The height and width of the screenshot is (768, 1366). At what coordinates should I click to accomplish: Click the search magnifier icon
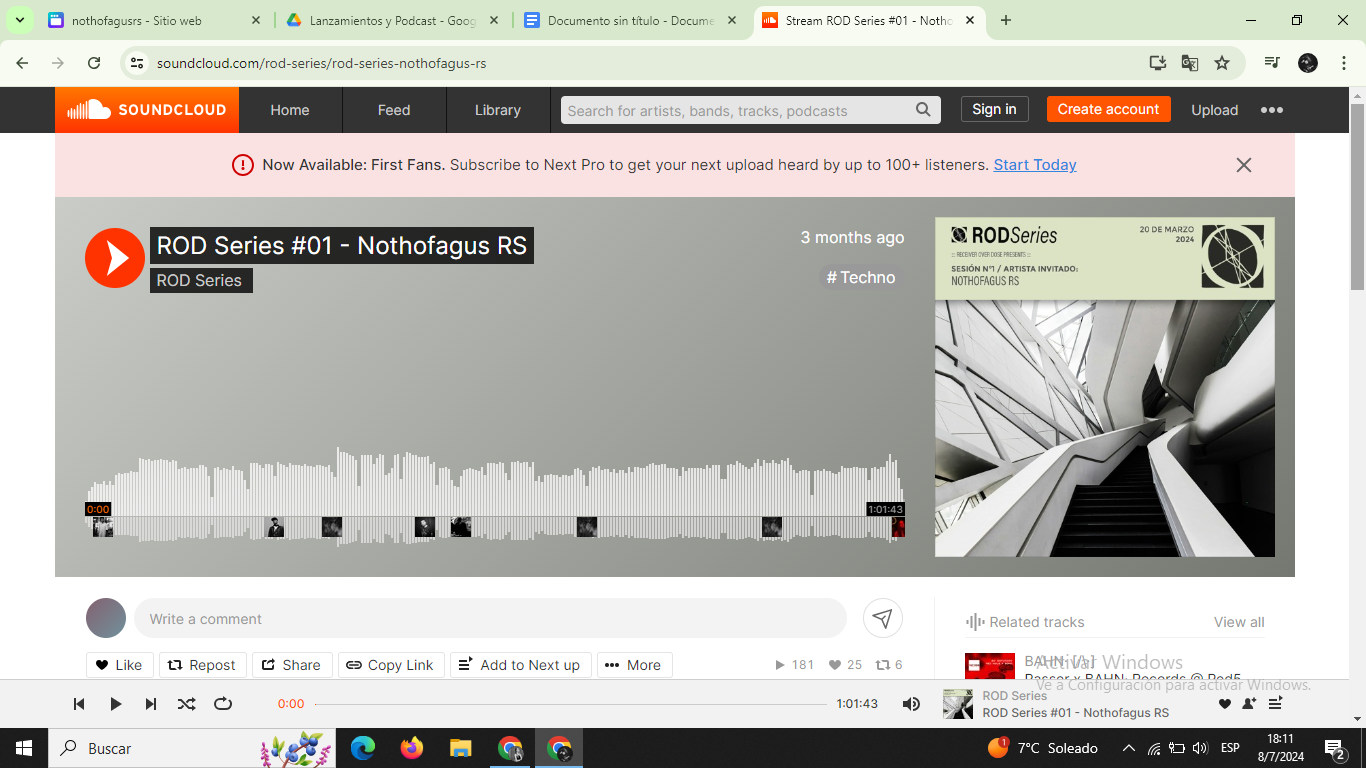coord(924,110)
